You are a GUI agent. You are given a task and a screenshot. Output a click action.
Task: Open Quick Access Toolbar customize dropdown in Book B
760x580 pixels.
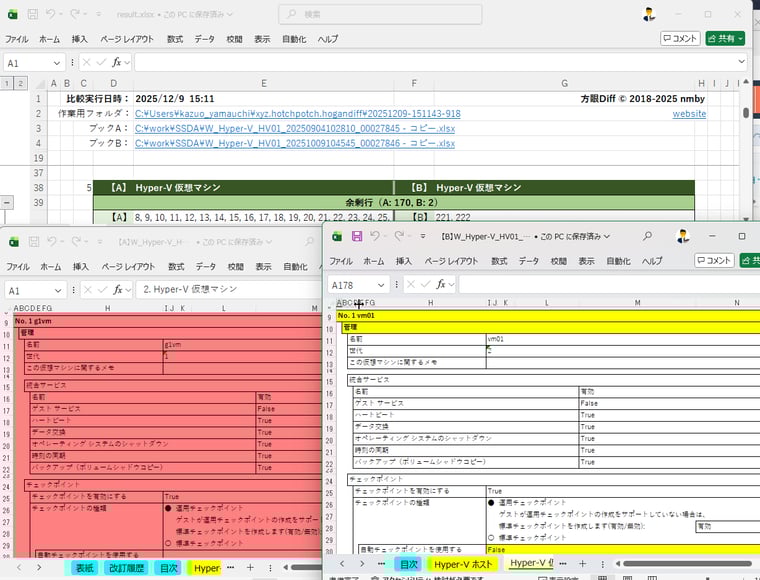(x=423, y=236)
